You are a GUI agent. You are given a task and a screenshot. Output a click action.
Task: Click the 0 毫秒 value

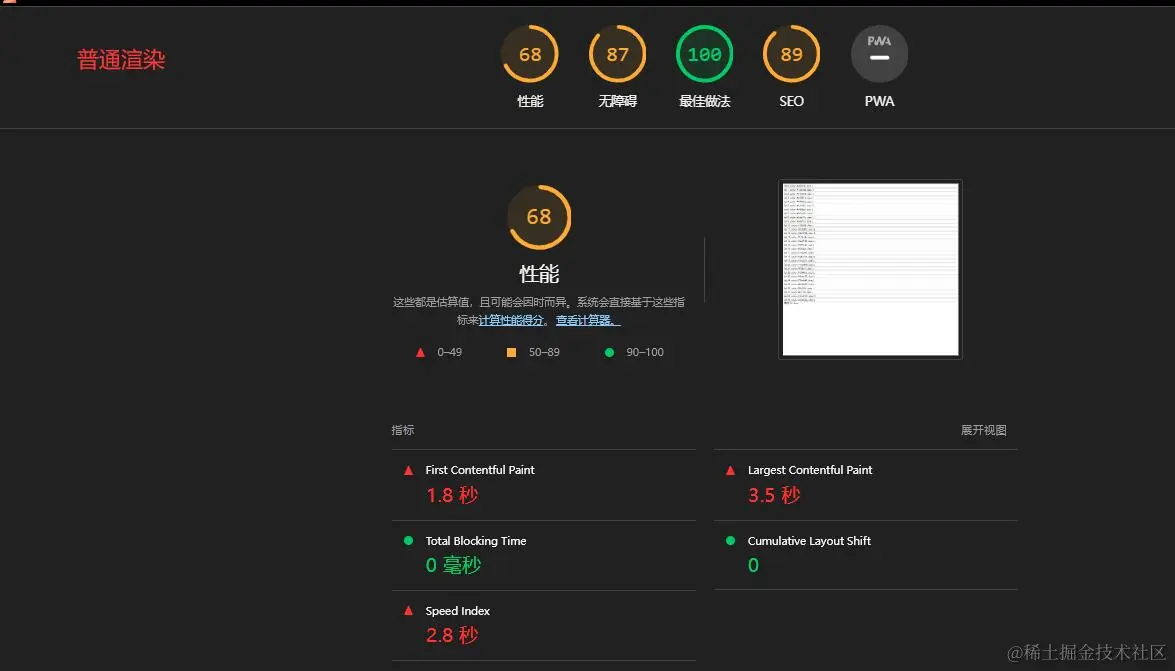[x=453, y=565]
